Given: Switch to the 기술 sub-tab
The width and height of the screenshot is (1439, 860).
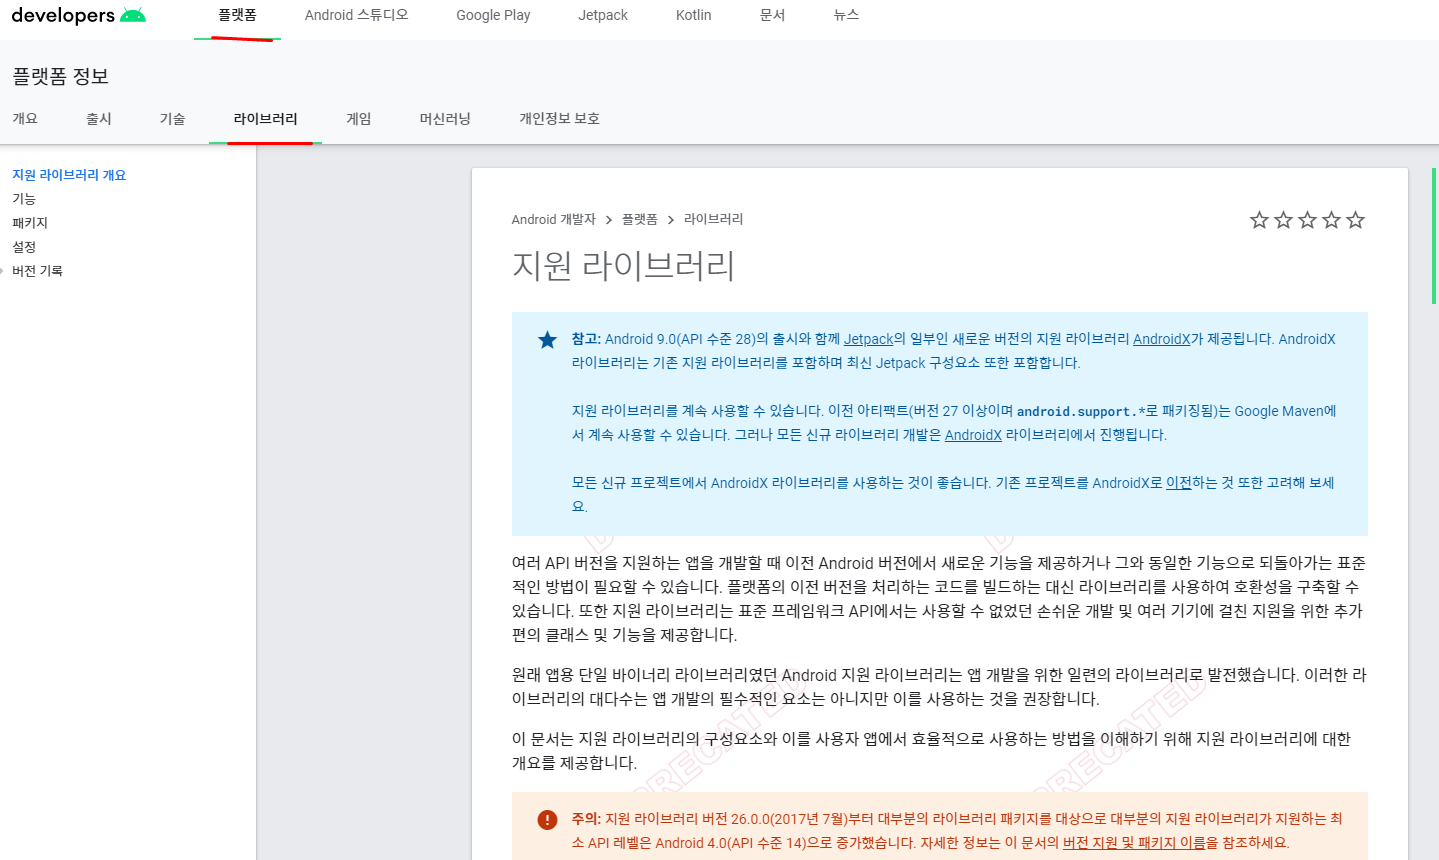Looking at the screenshot, I should point(172,119).
